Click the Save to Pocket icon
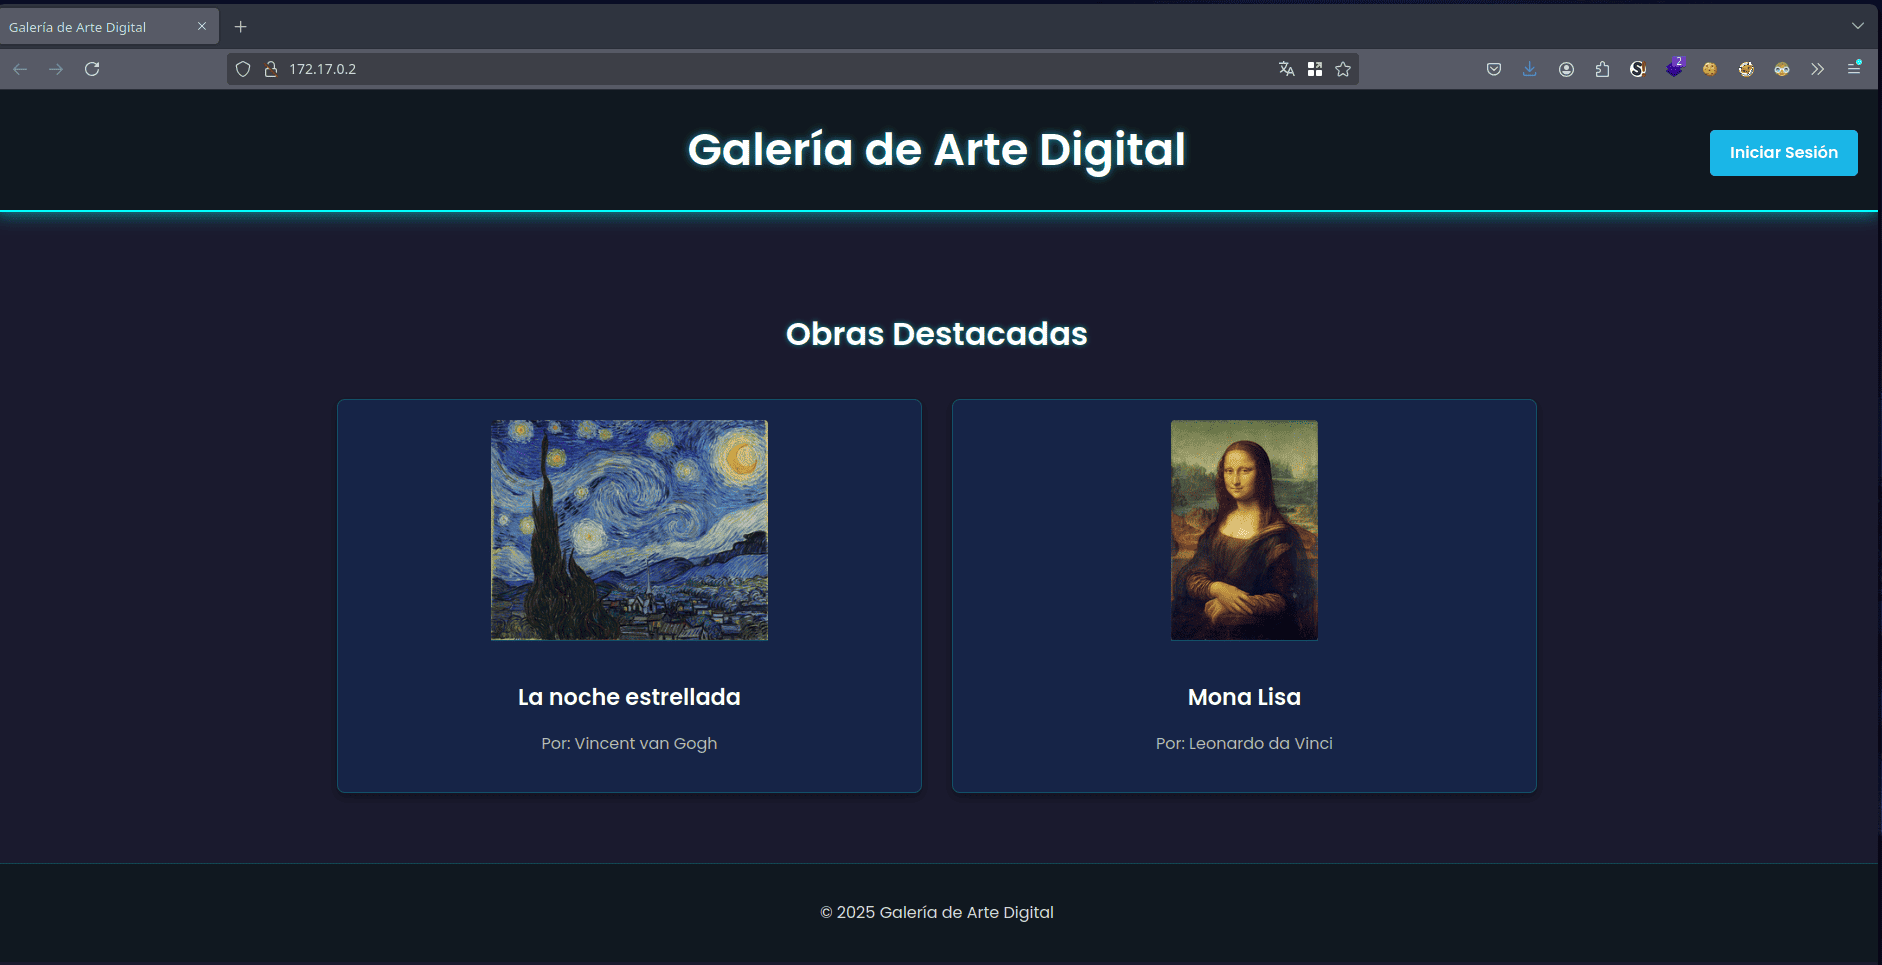The image size is (1882, 965). pos(1494,69)
